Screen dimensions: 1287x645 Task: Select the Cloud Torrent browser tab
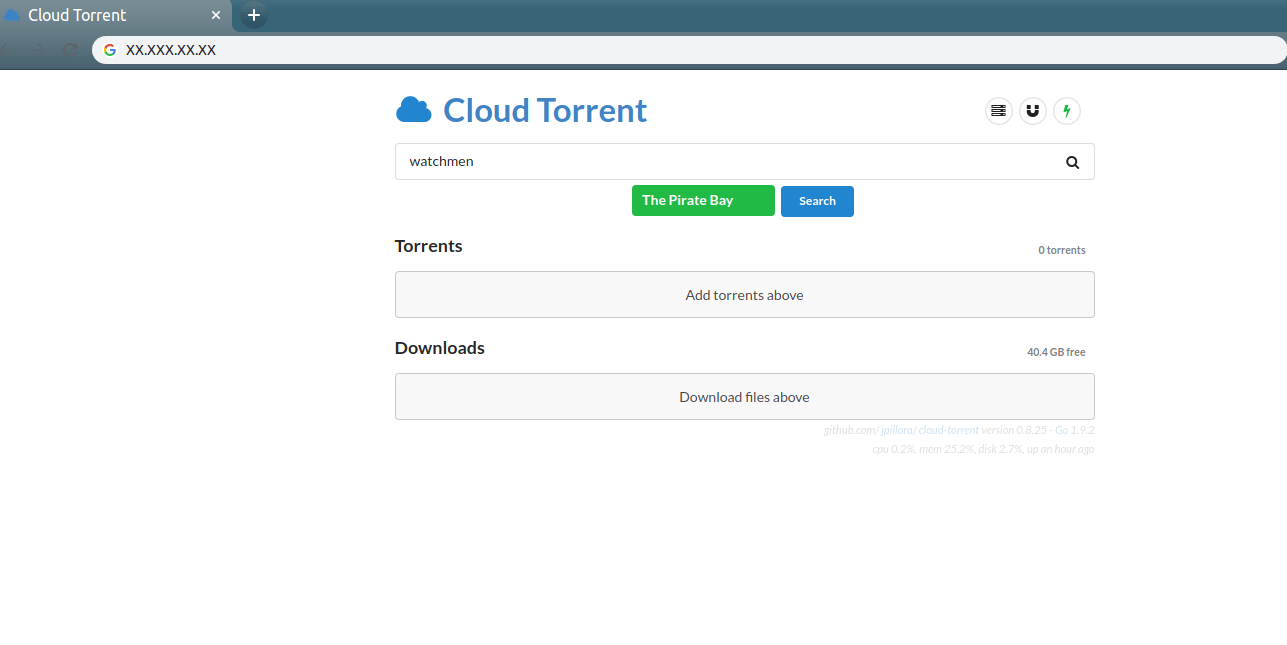point(116,15)
